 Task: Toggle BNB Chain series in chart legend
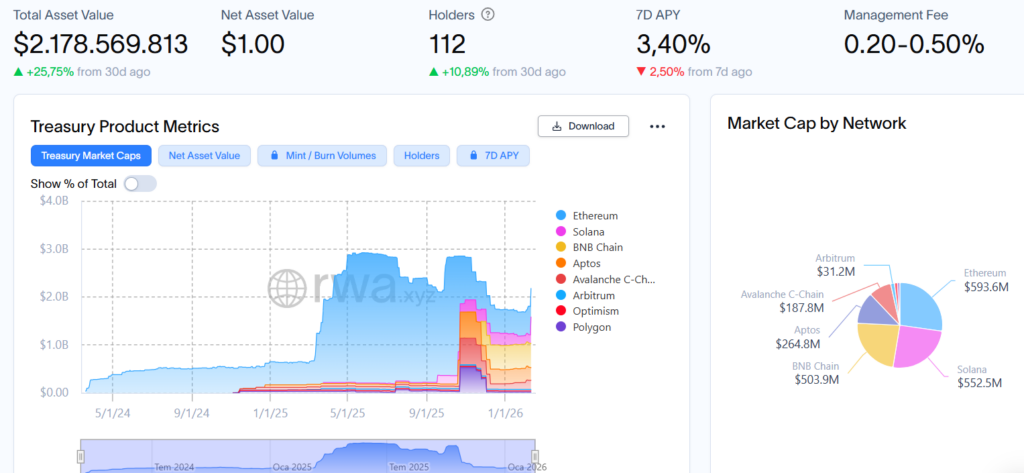click(x=588, y=248)
